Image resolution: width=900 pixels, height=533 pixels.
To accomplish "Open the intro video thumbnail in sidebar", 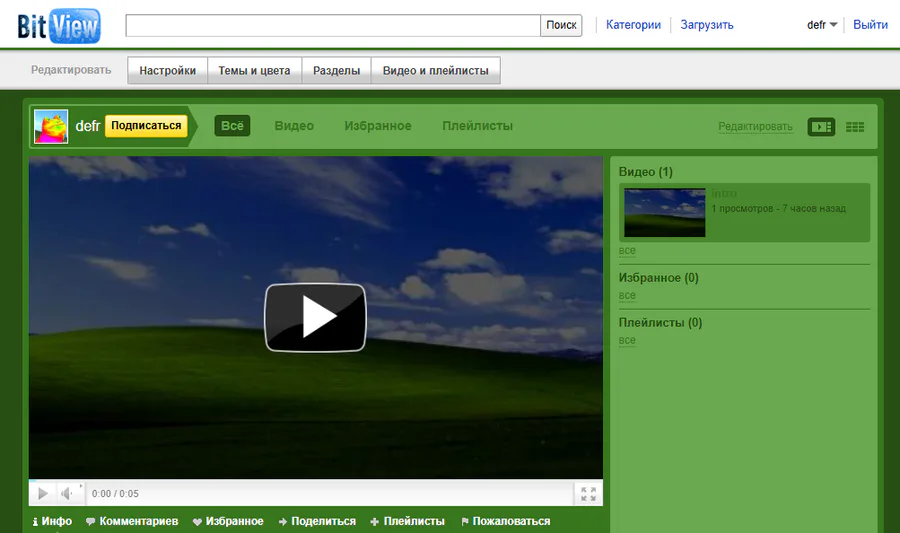I will [665, 213].
